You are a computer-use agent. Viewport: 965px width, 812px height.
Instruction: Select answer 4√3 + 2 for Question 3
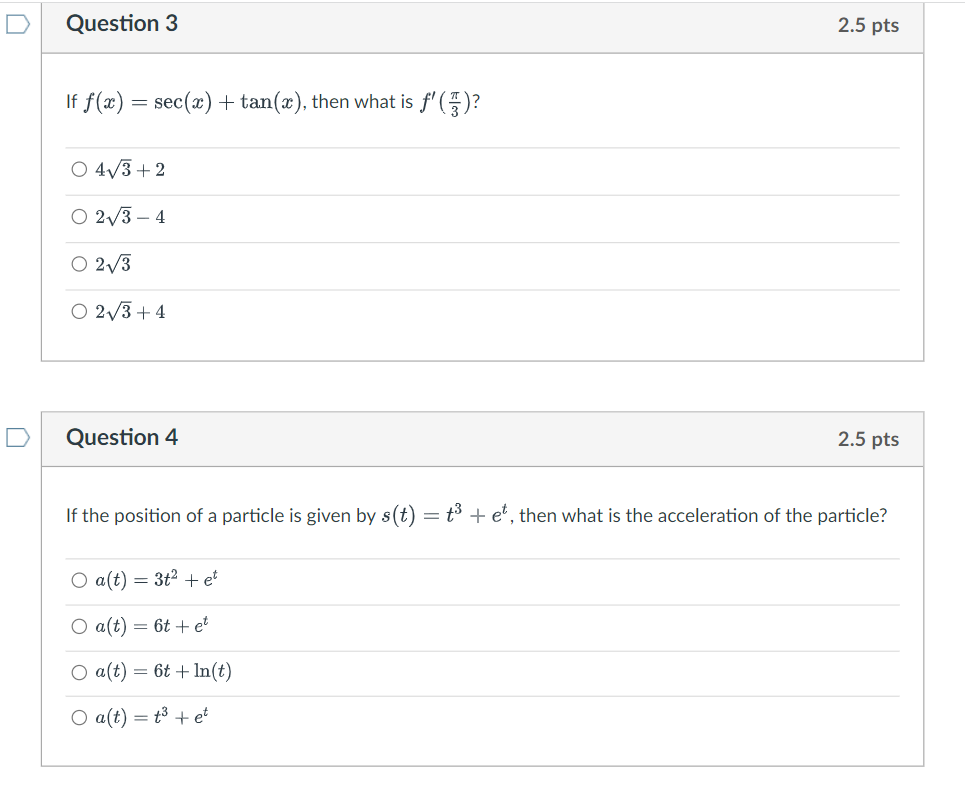coord(79,169)
